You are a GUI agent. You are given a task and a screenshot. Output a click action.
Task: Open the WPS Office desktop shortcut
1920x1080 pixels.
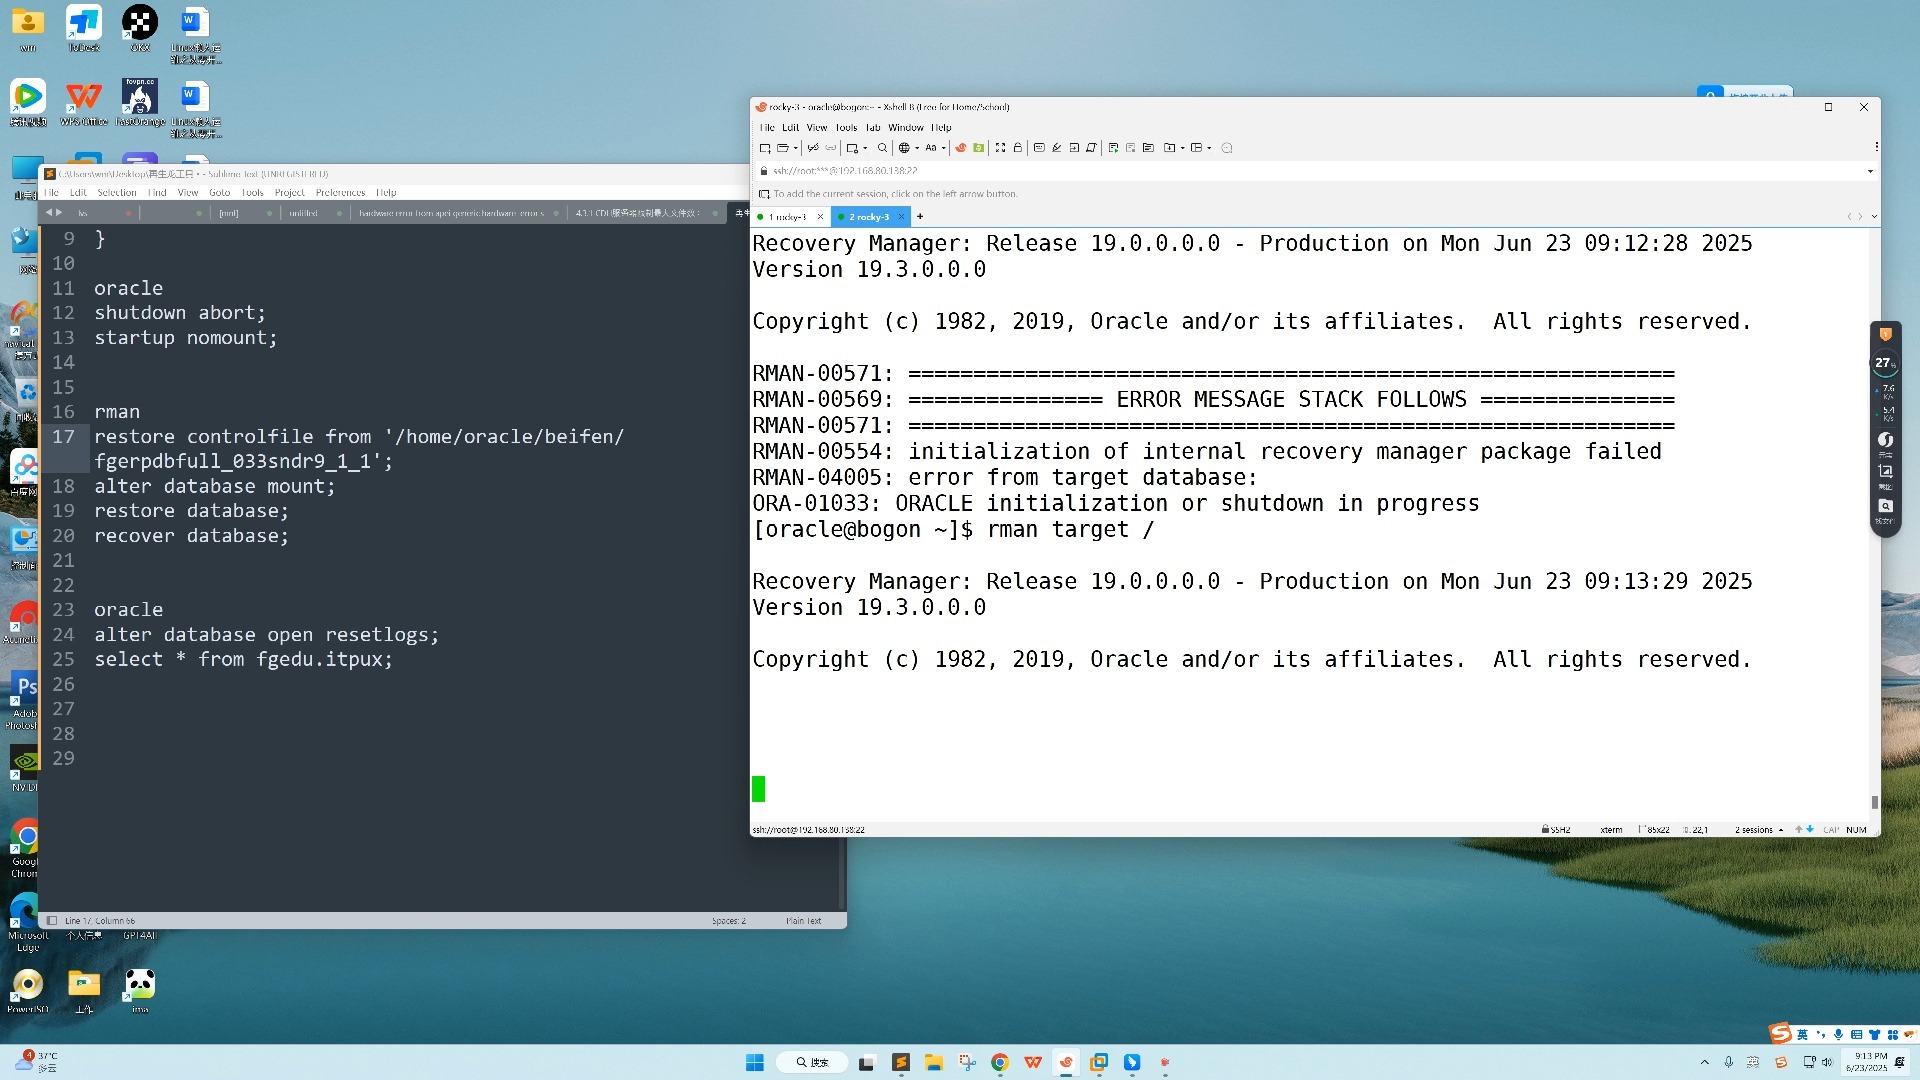point(83,103)
